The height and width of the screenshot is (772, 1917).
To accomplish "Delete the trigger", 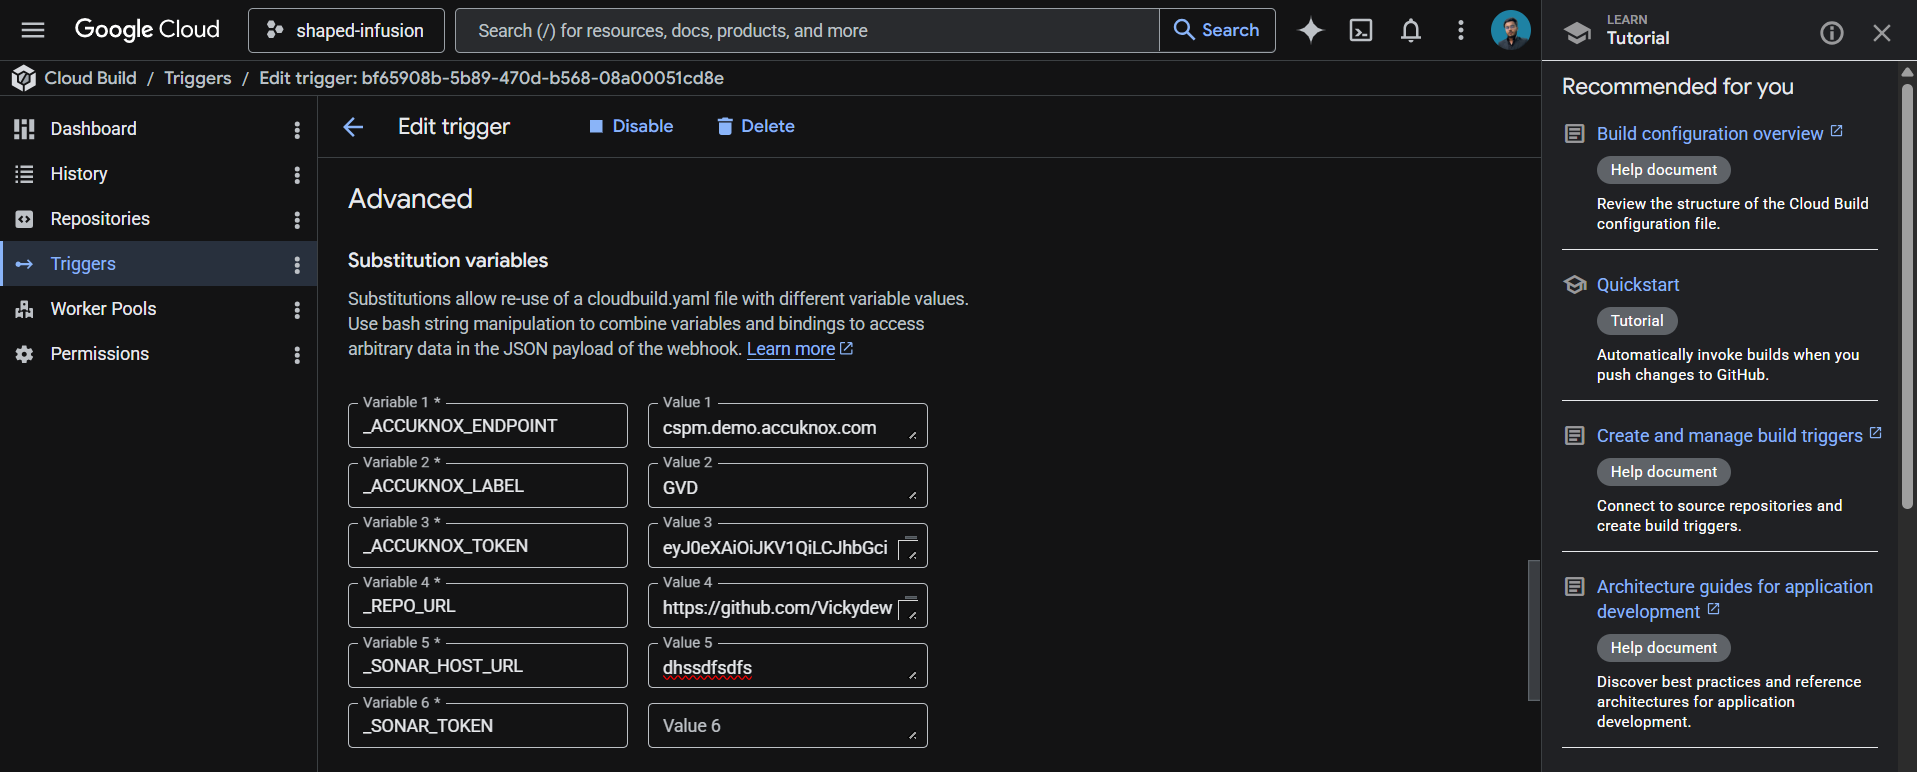I will point(755,126).
